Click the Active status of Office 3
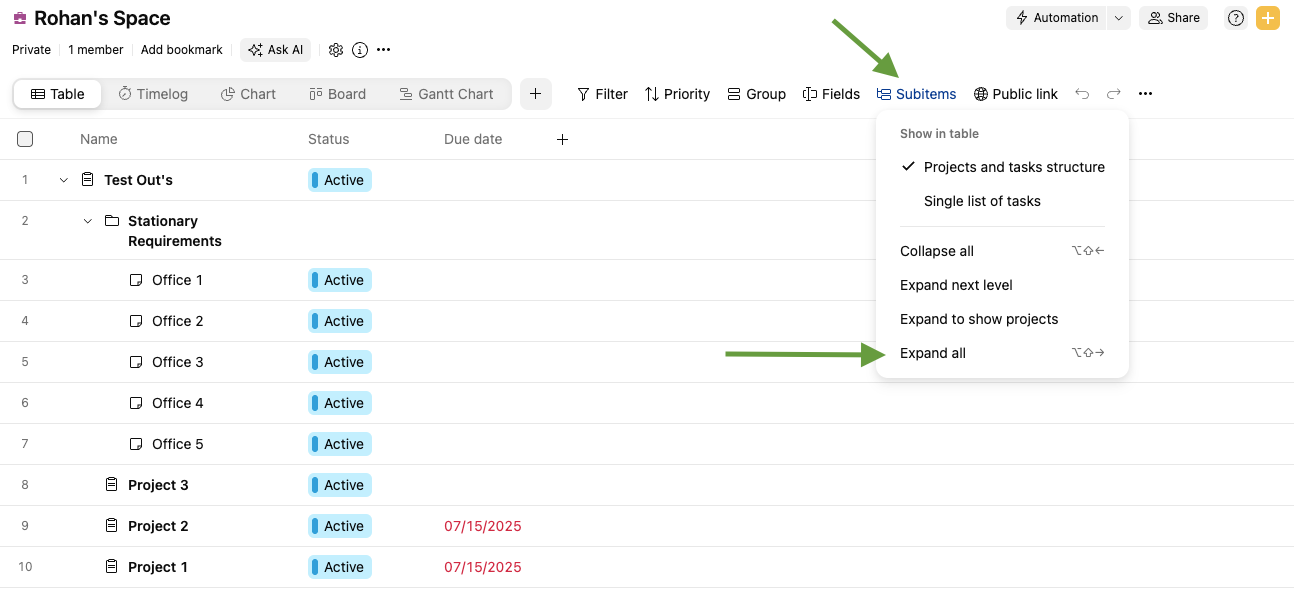This screenshot has width=1294, height=589. pos(340,362)
